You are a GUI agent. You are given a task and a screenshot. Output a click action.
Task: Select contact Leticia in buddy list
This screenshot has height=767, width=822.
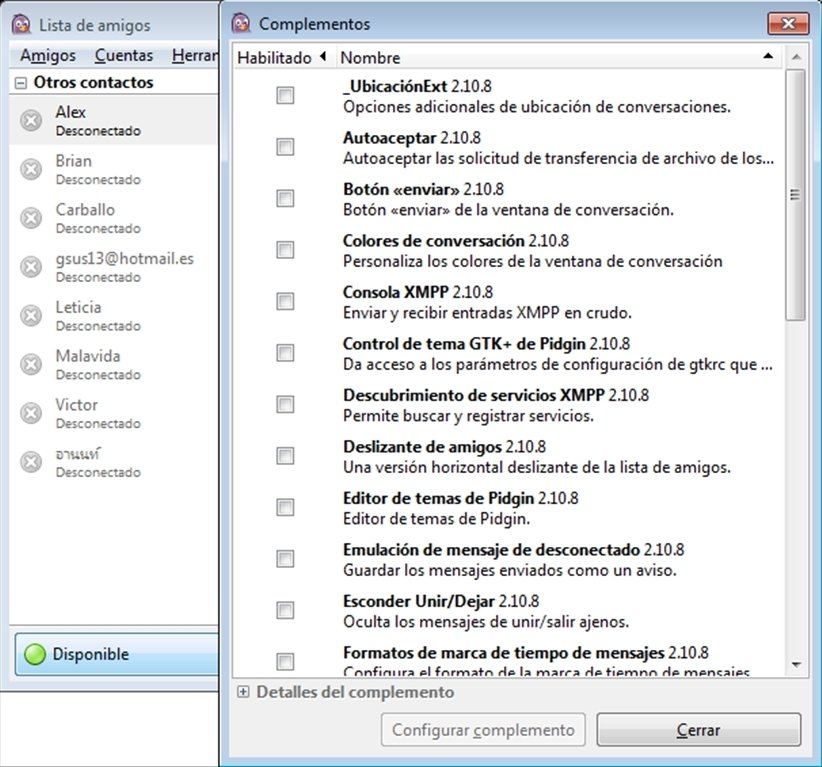tap(113, 316)
